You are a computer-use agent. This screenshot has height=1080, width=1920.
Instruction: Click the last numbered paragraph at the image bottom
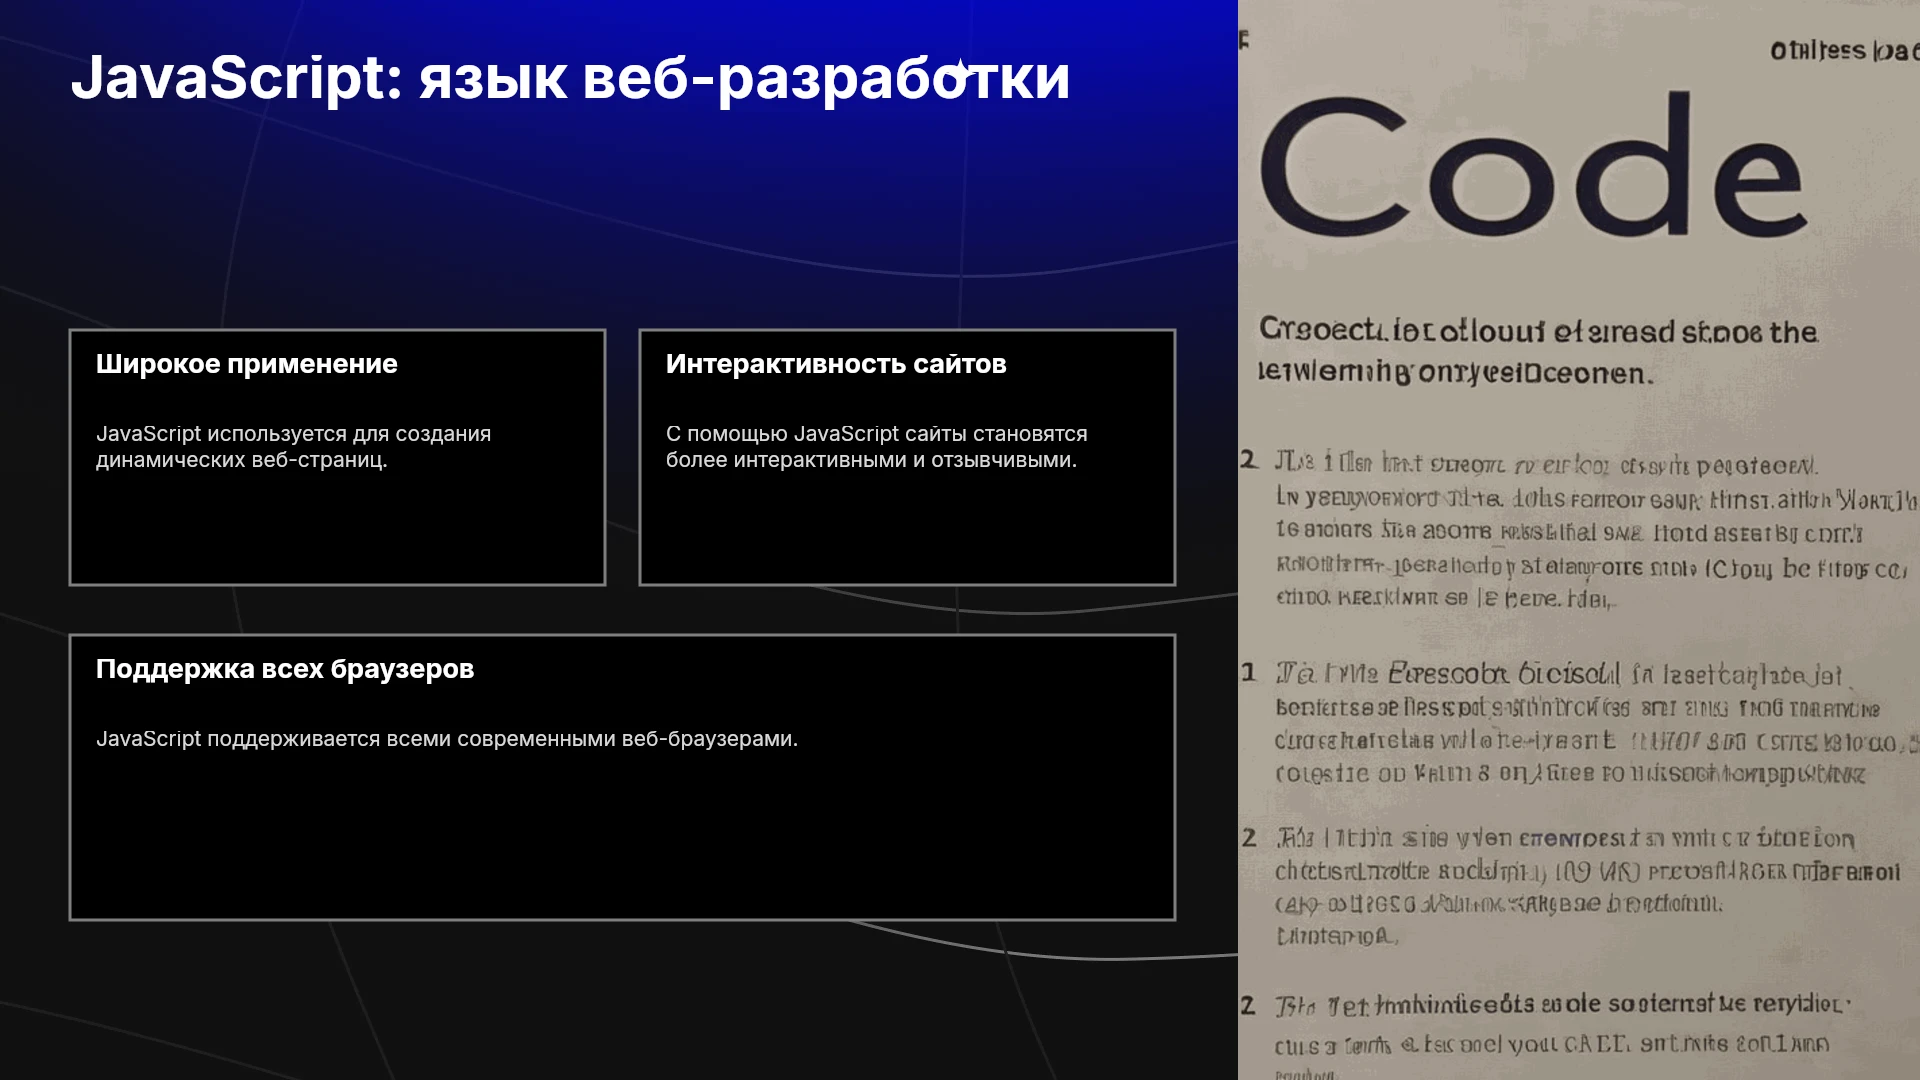tap(1545, 1035)
